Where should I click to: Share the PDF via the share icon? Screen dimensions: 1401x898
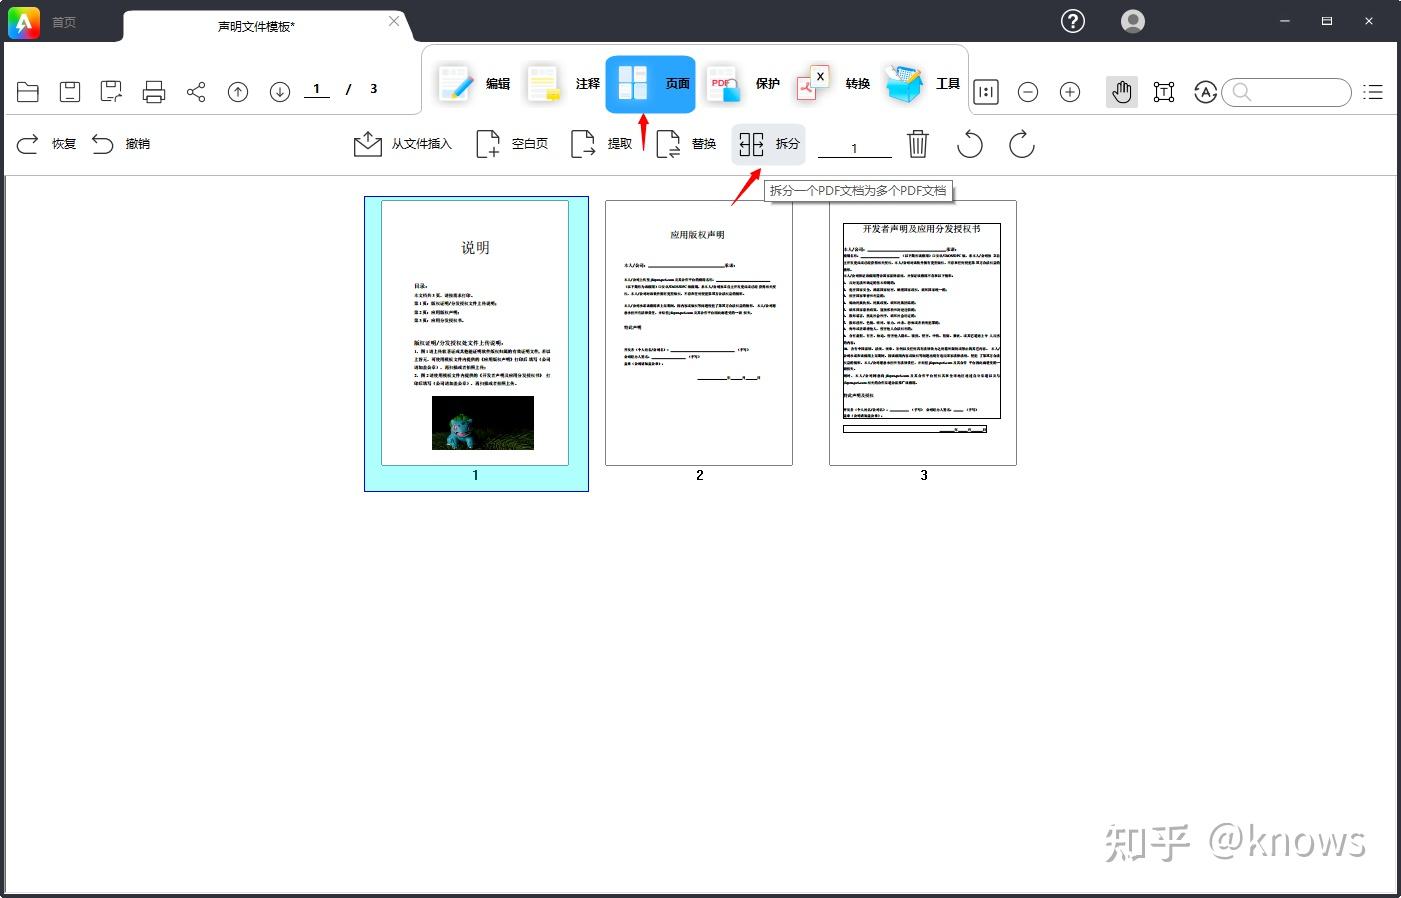(x=196, y=92)
